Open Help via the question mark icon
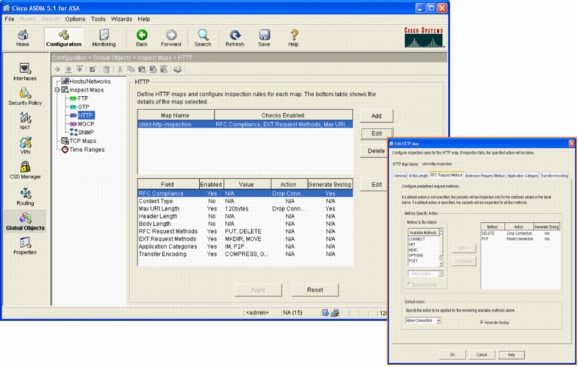The width and height of the screenshot is (578, 367). point(294,38)
